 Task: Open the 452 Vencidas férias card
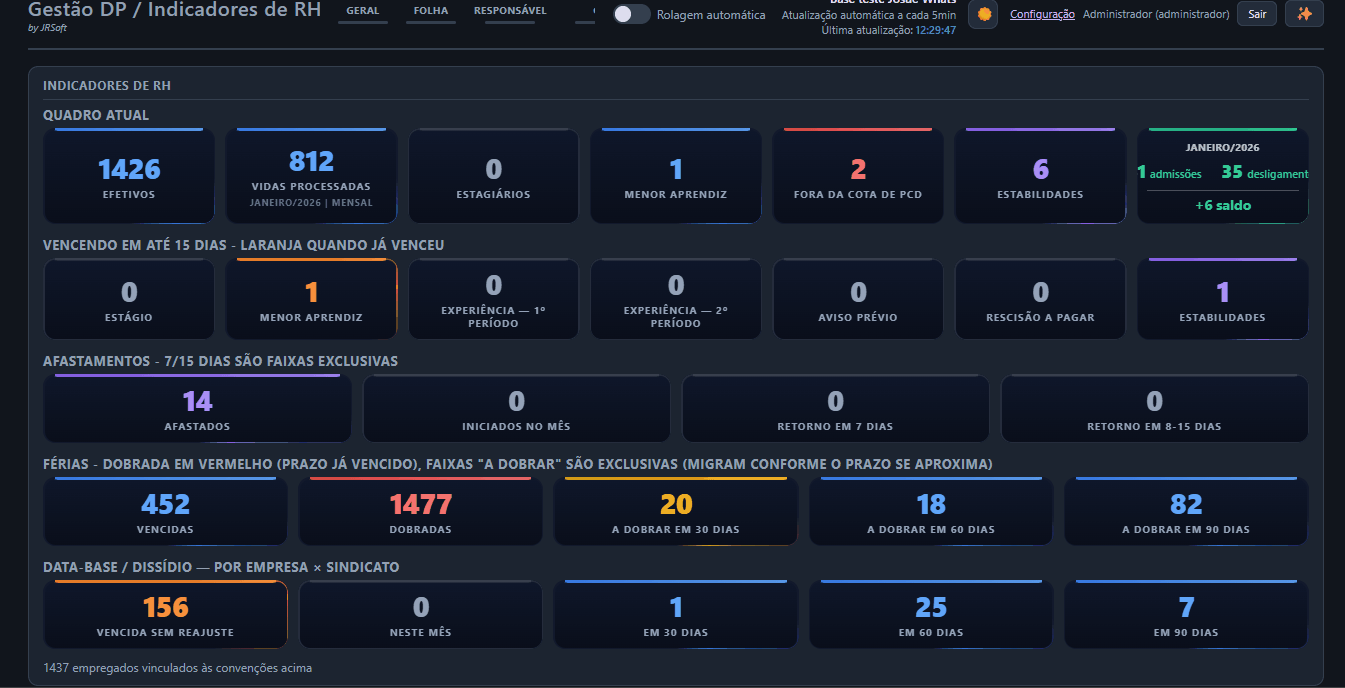165,511
